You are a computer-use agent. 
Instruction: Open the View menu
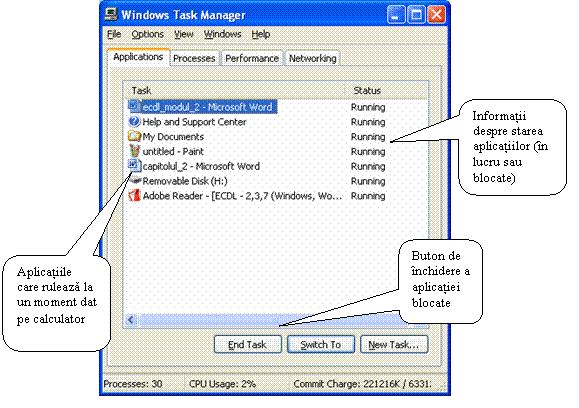click(x=184, y=34)
